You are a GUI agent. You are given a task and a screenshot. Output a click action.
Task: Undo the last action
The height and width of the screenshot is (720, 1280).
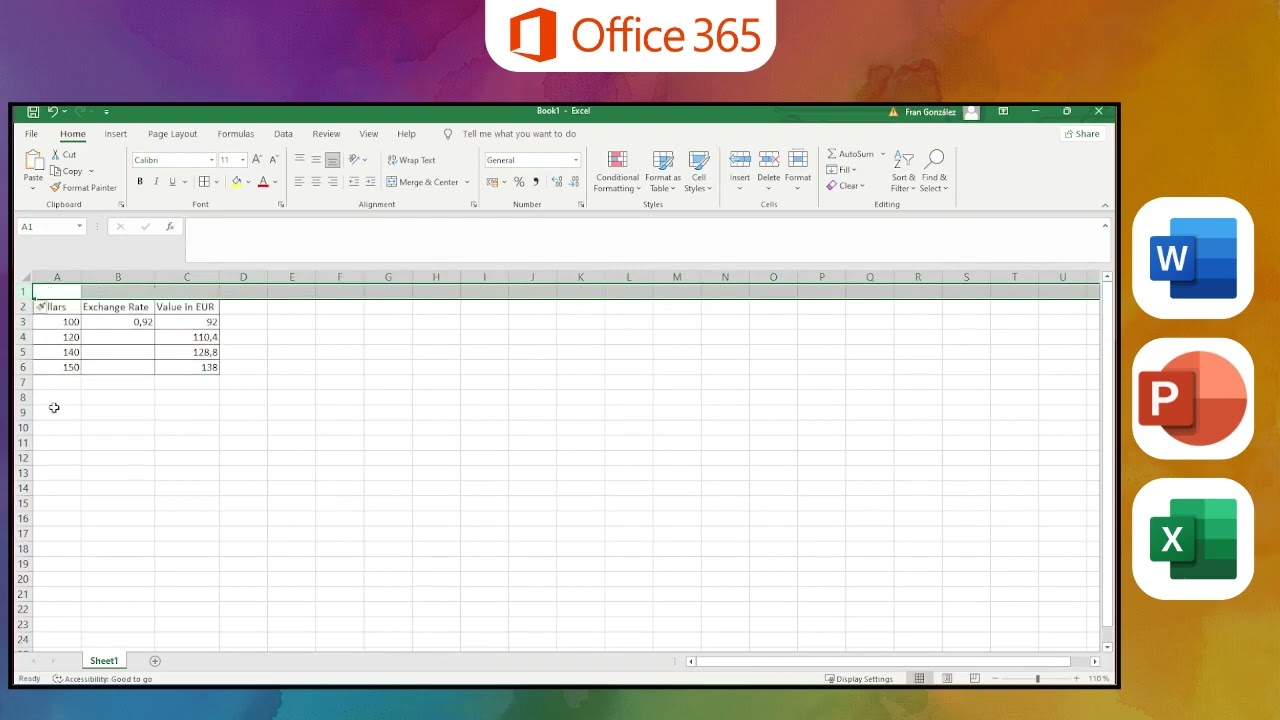tap(53, 112)
